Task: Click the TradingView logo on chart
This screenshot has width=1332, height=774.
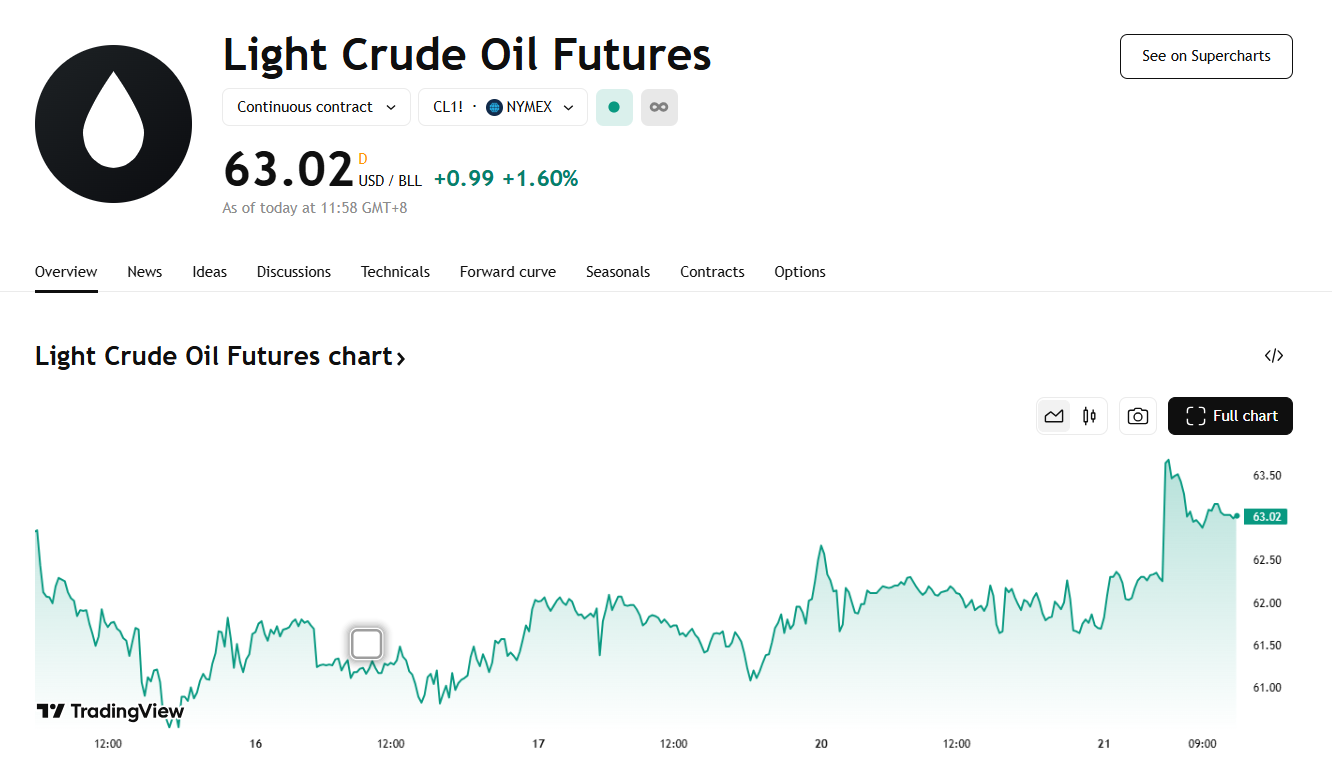Action: tap(110, 711)
